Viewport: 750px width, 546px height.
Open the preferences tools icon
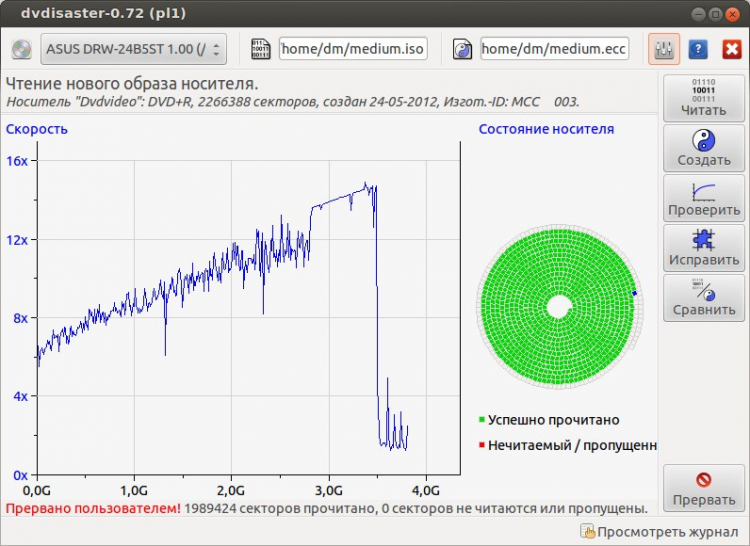click(x=664, y=49)
